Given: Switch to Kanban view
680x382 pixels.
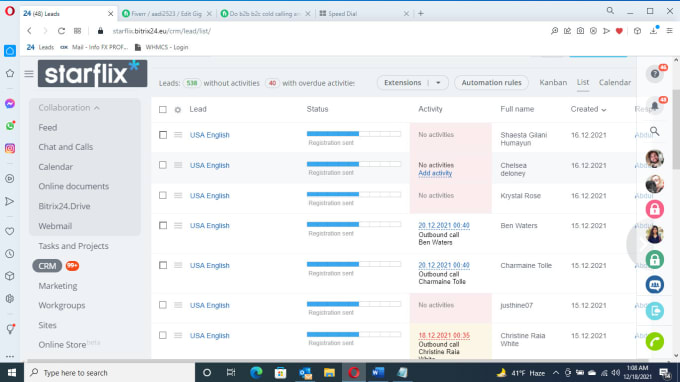Looking at the screenshot, I should (553, 82).
